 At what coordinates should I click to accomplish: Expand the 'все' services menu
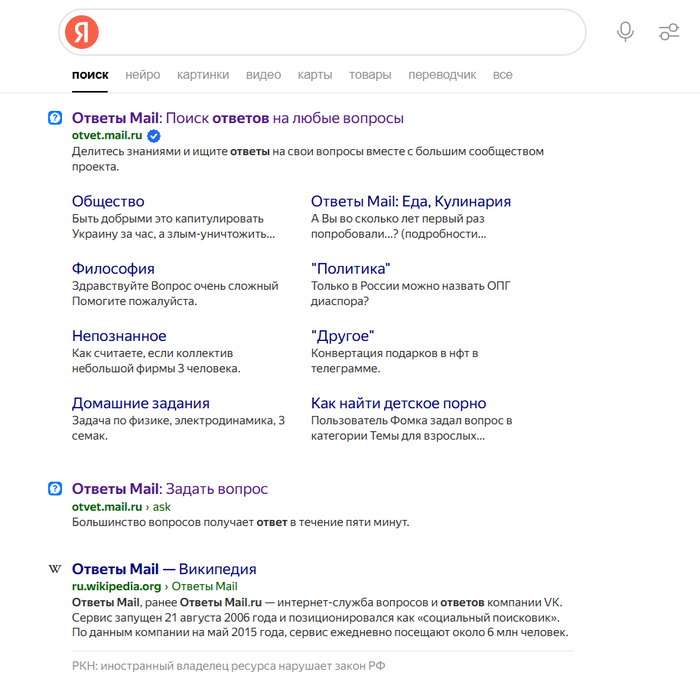coord(502,75)
